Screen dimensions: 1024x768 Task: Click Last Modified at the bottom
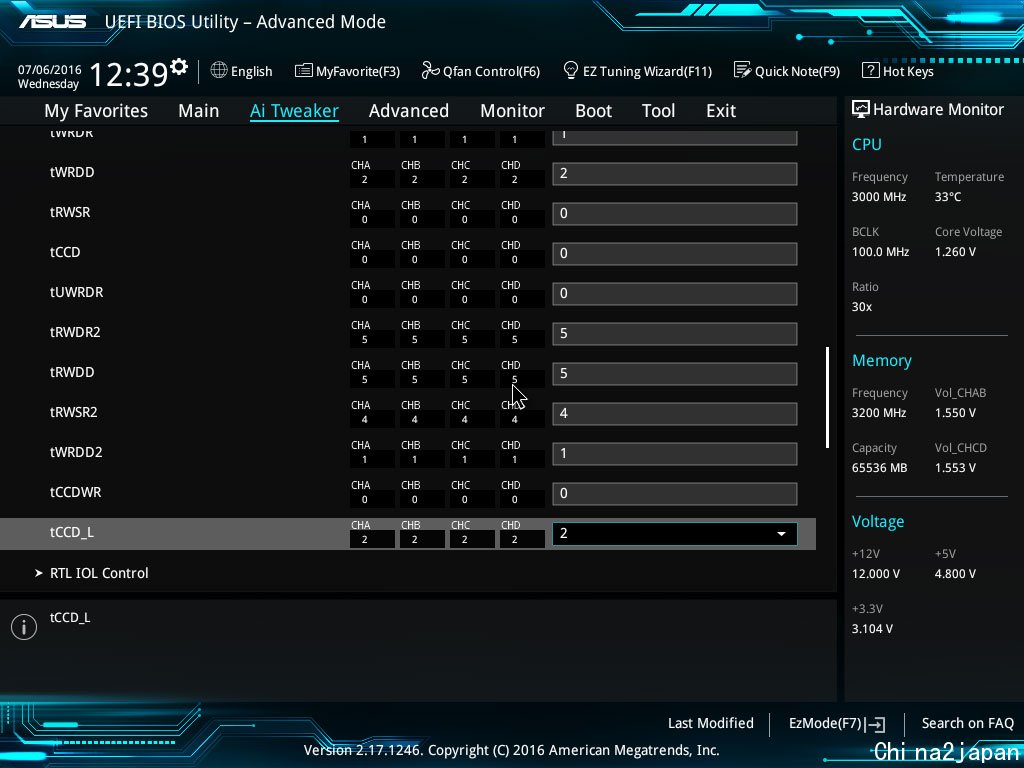pos(711,723)
